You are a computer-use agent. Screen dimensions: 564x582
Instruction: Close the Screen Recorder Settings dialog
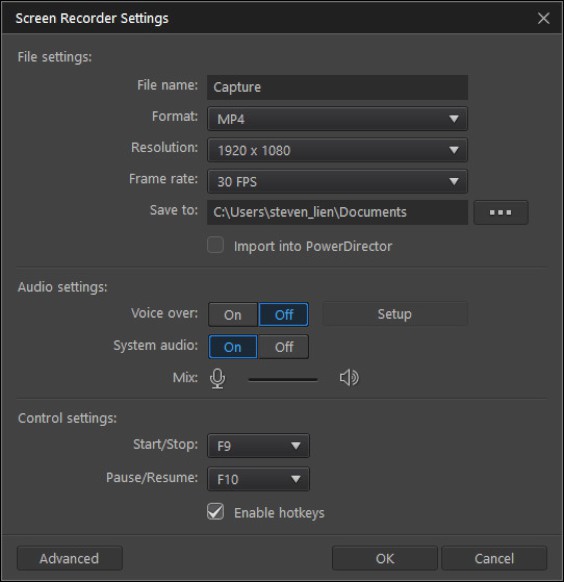pyautogui.click(x=544, y=18)
